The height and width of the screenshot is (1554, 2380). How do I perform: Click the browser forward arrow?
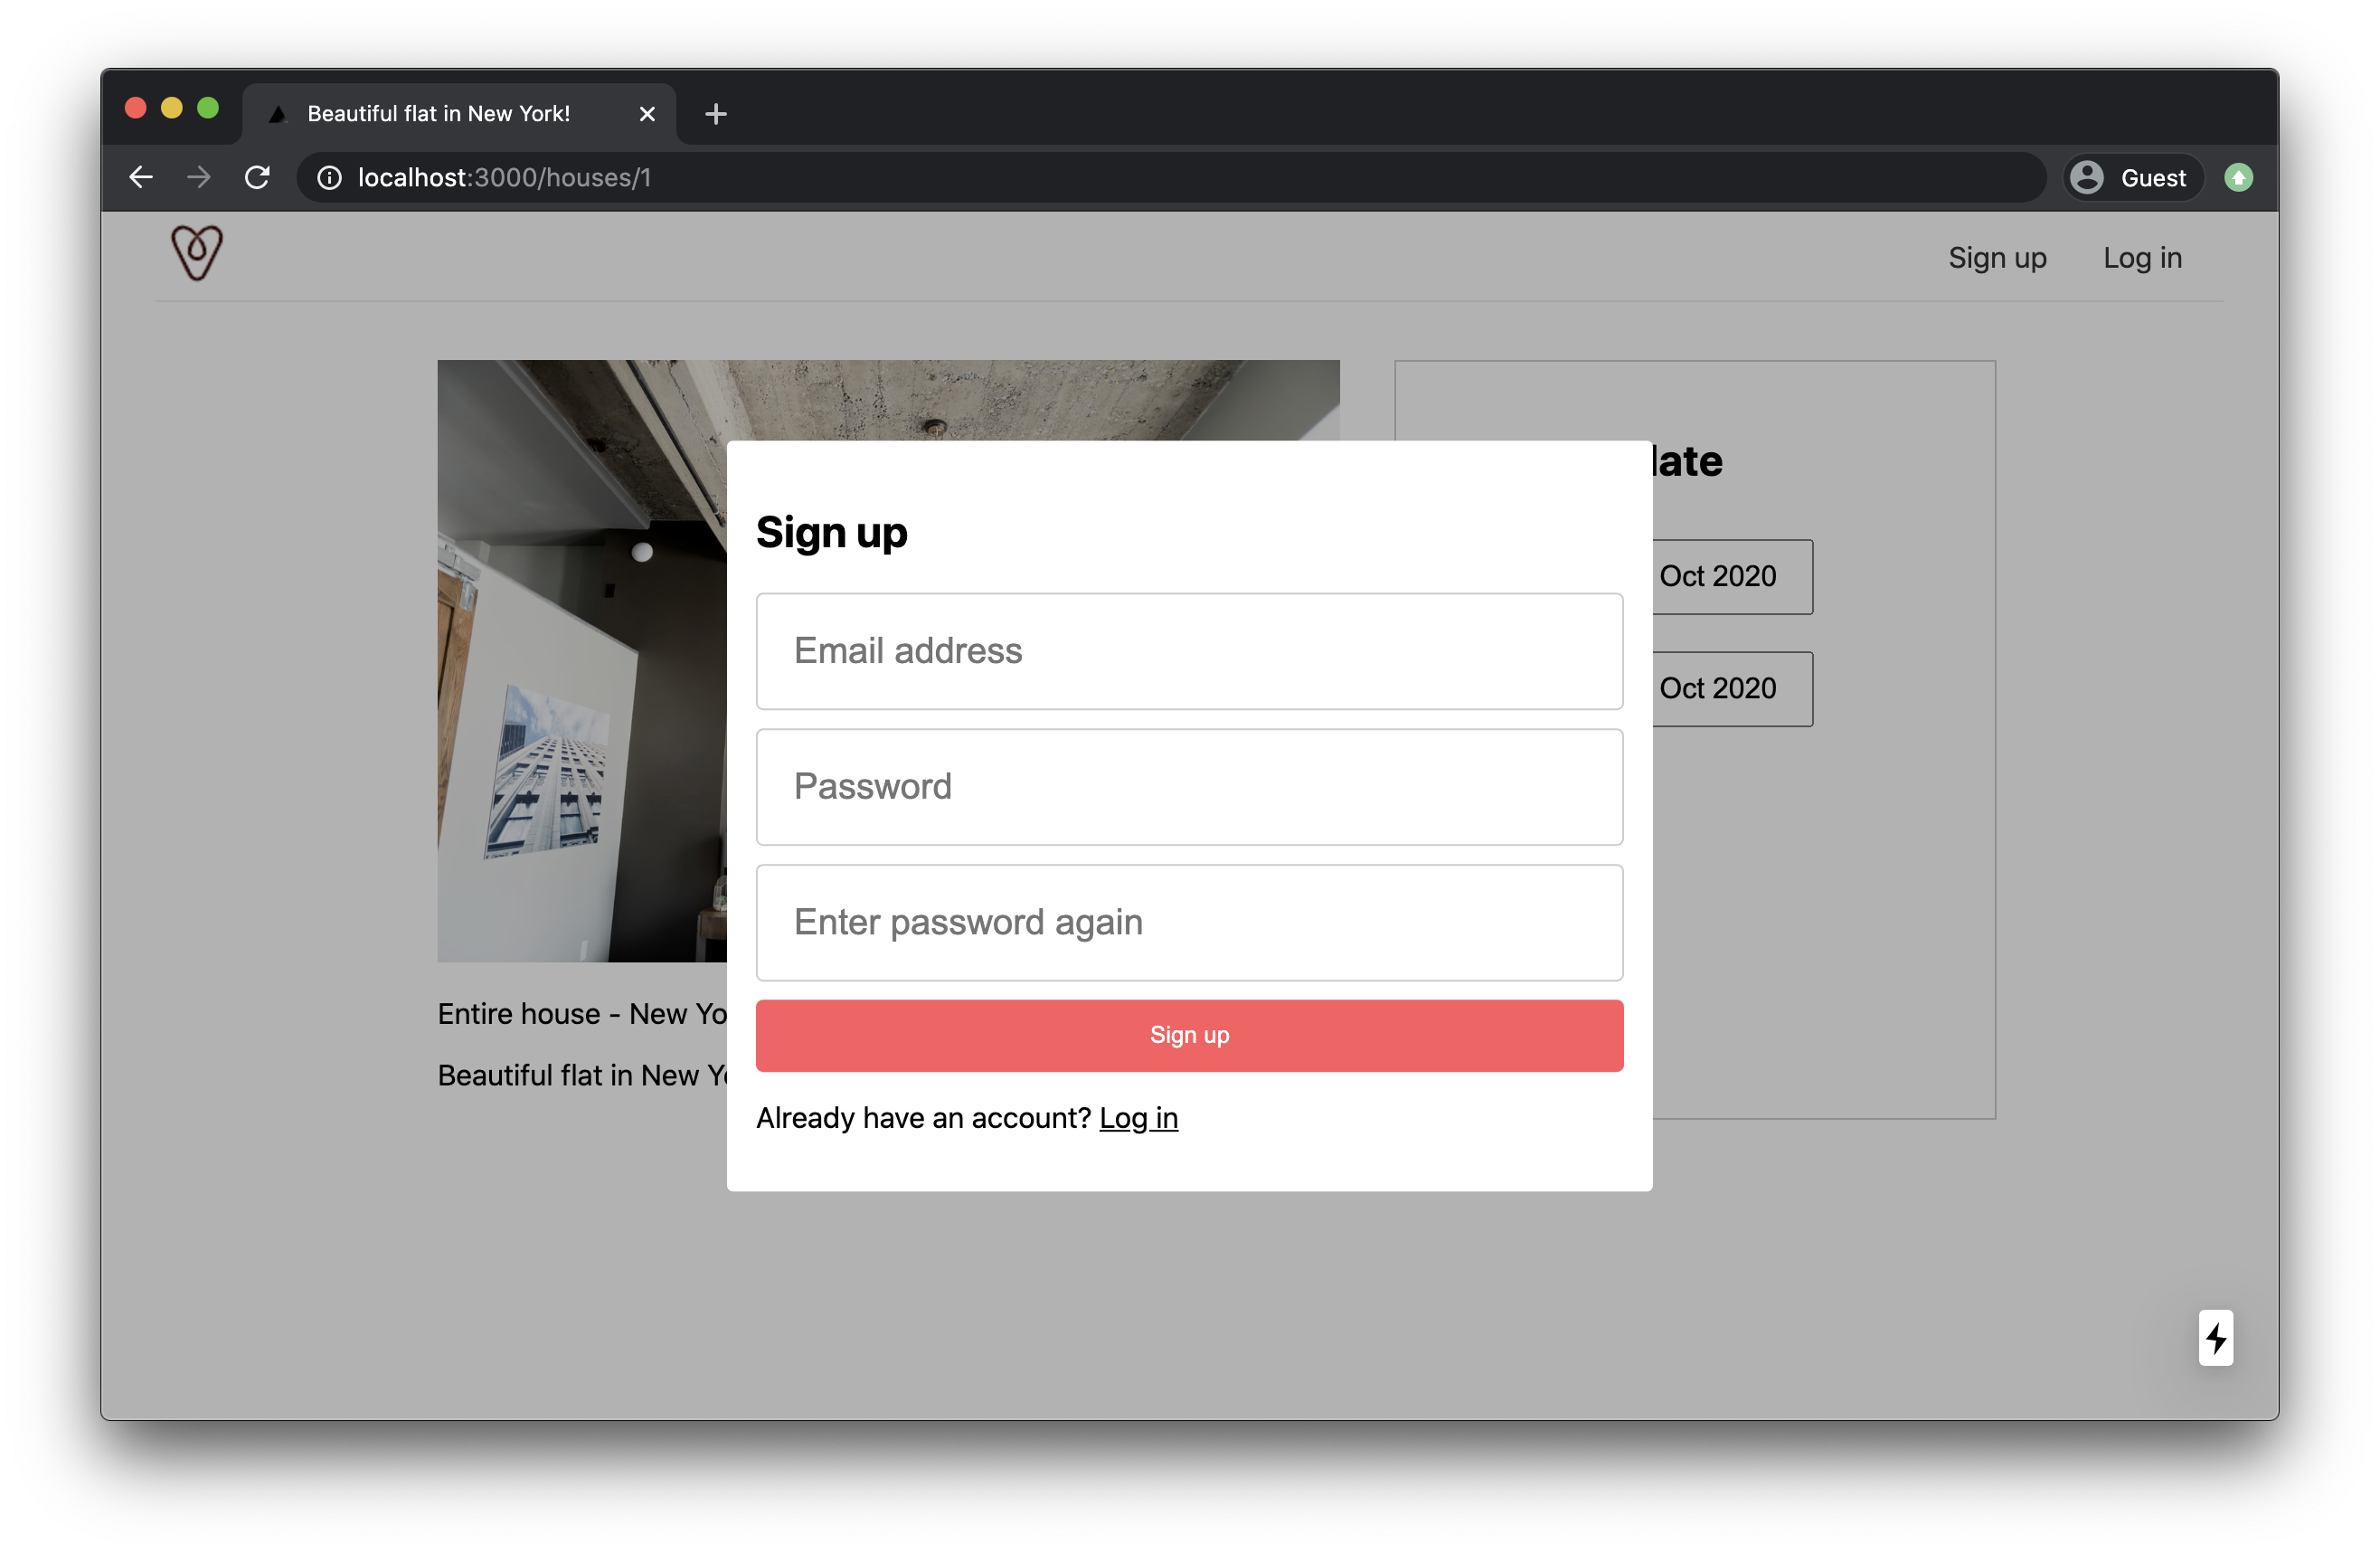click(199, 177)
